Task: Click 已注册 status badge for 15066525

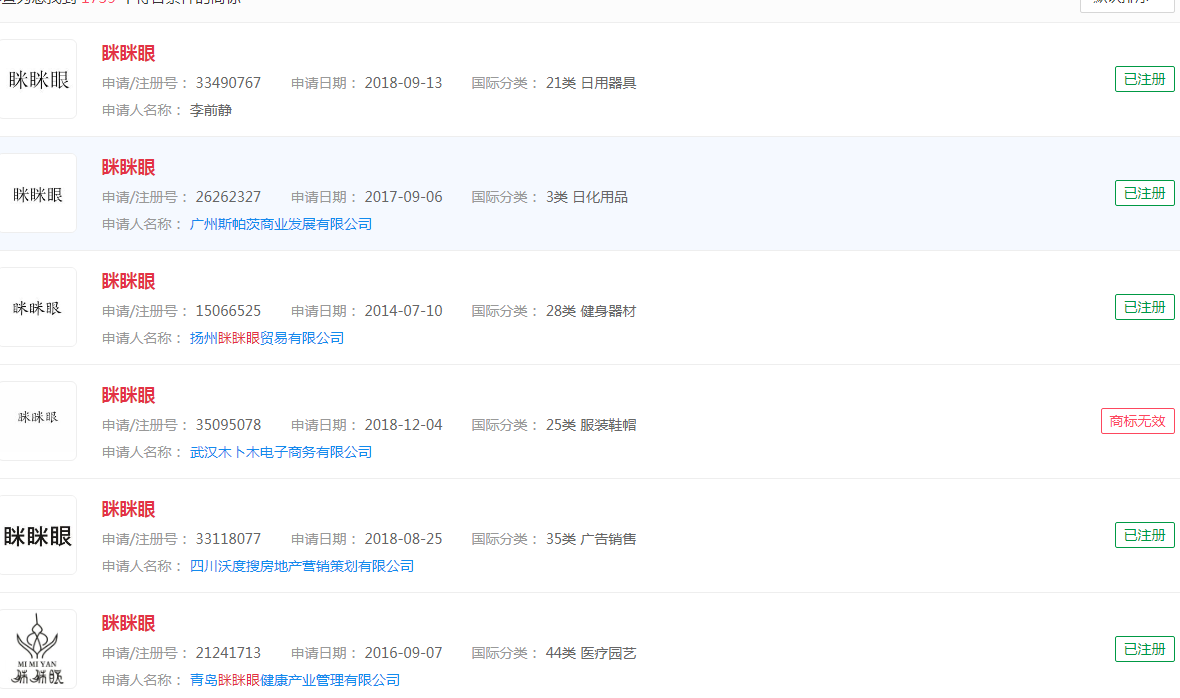Action: pos(1145,307)
